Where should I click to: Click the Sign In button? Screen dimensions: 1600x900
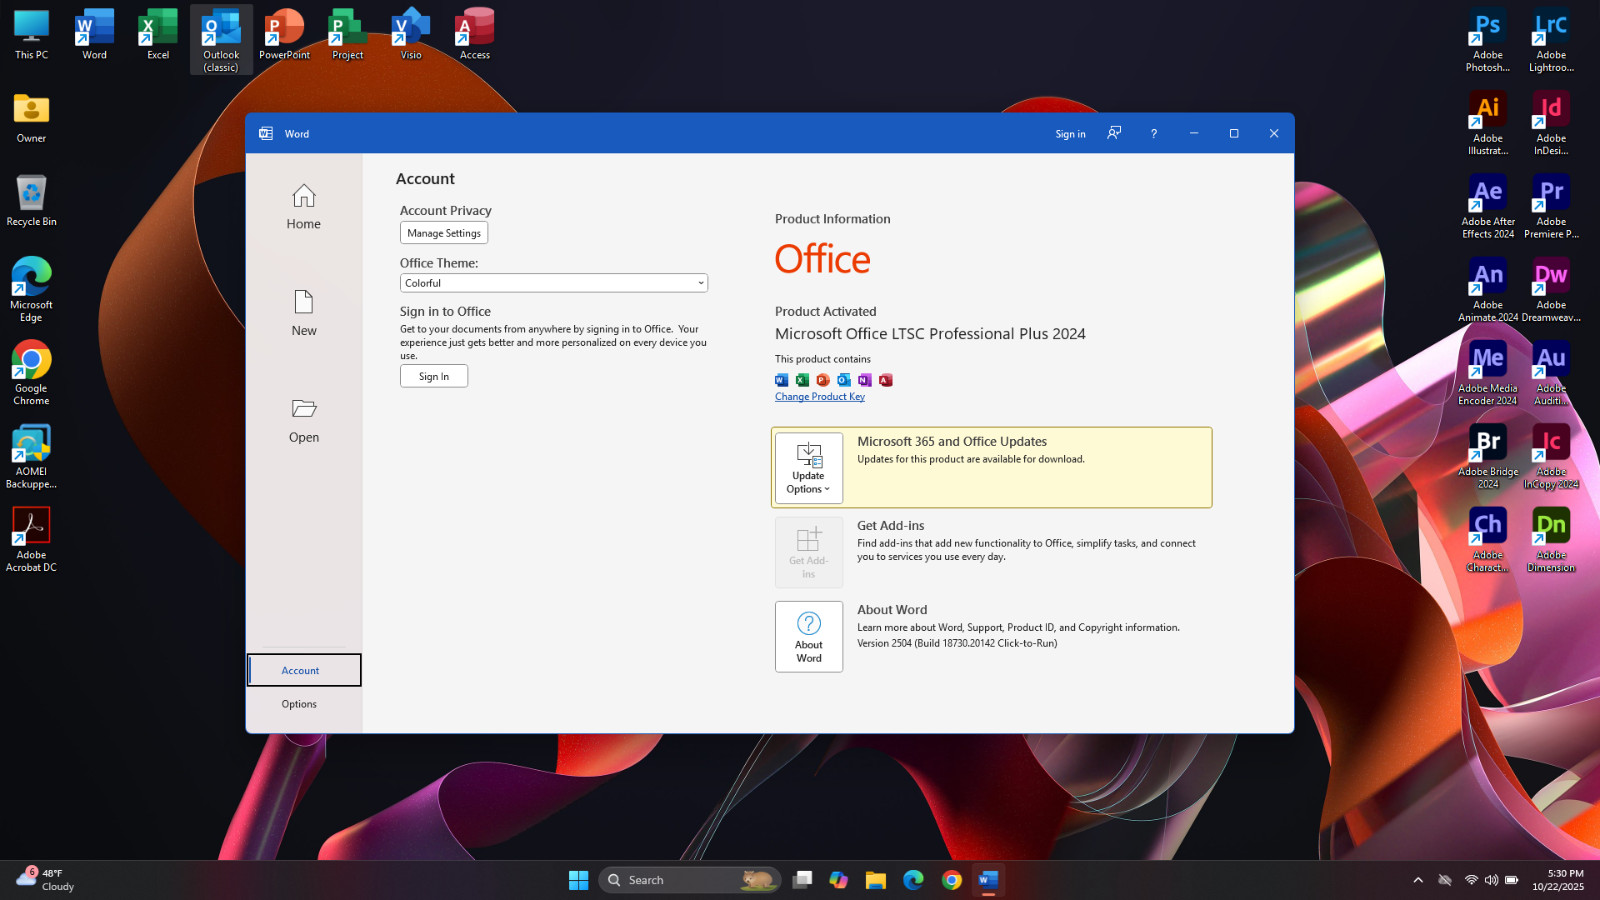[x=434, y=376]
